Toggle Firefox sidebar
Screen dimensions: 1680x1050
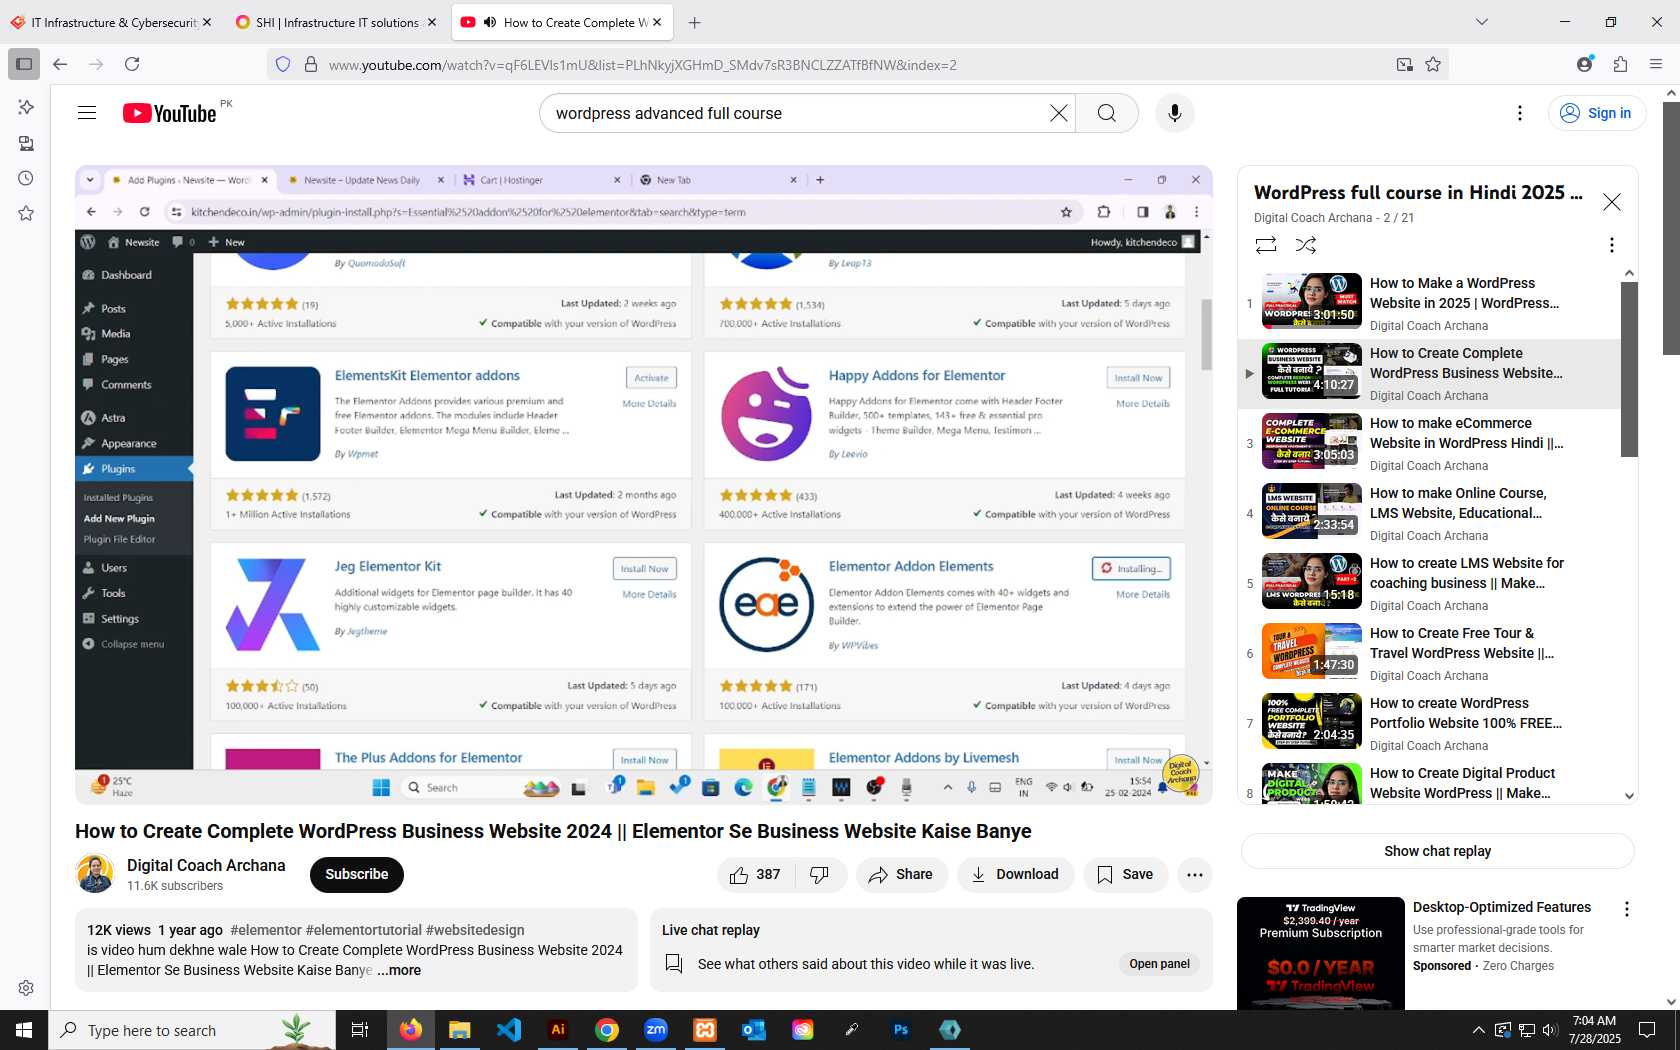[24, 64]
